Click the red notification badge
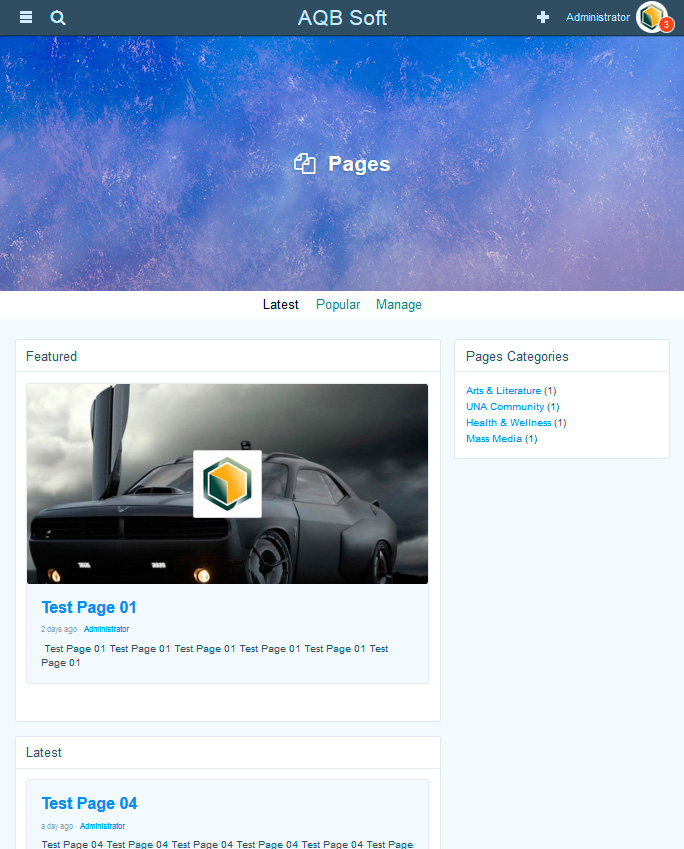Image resolution: width=684 pixels, height=849 pixels. [666, 25]
